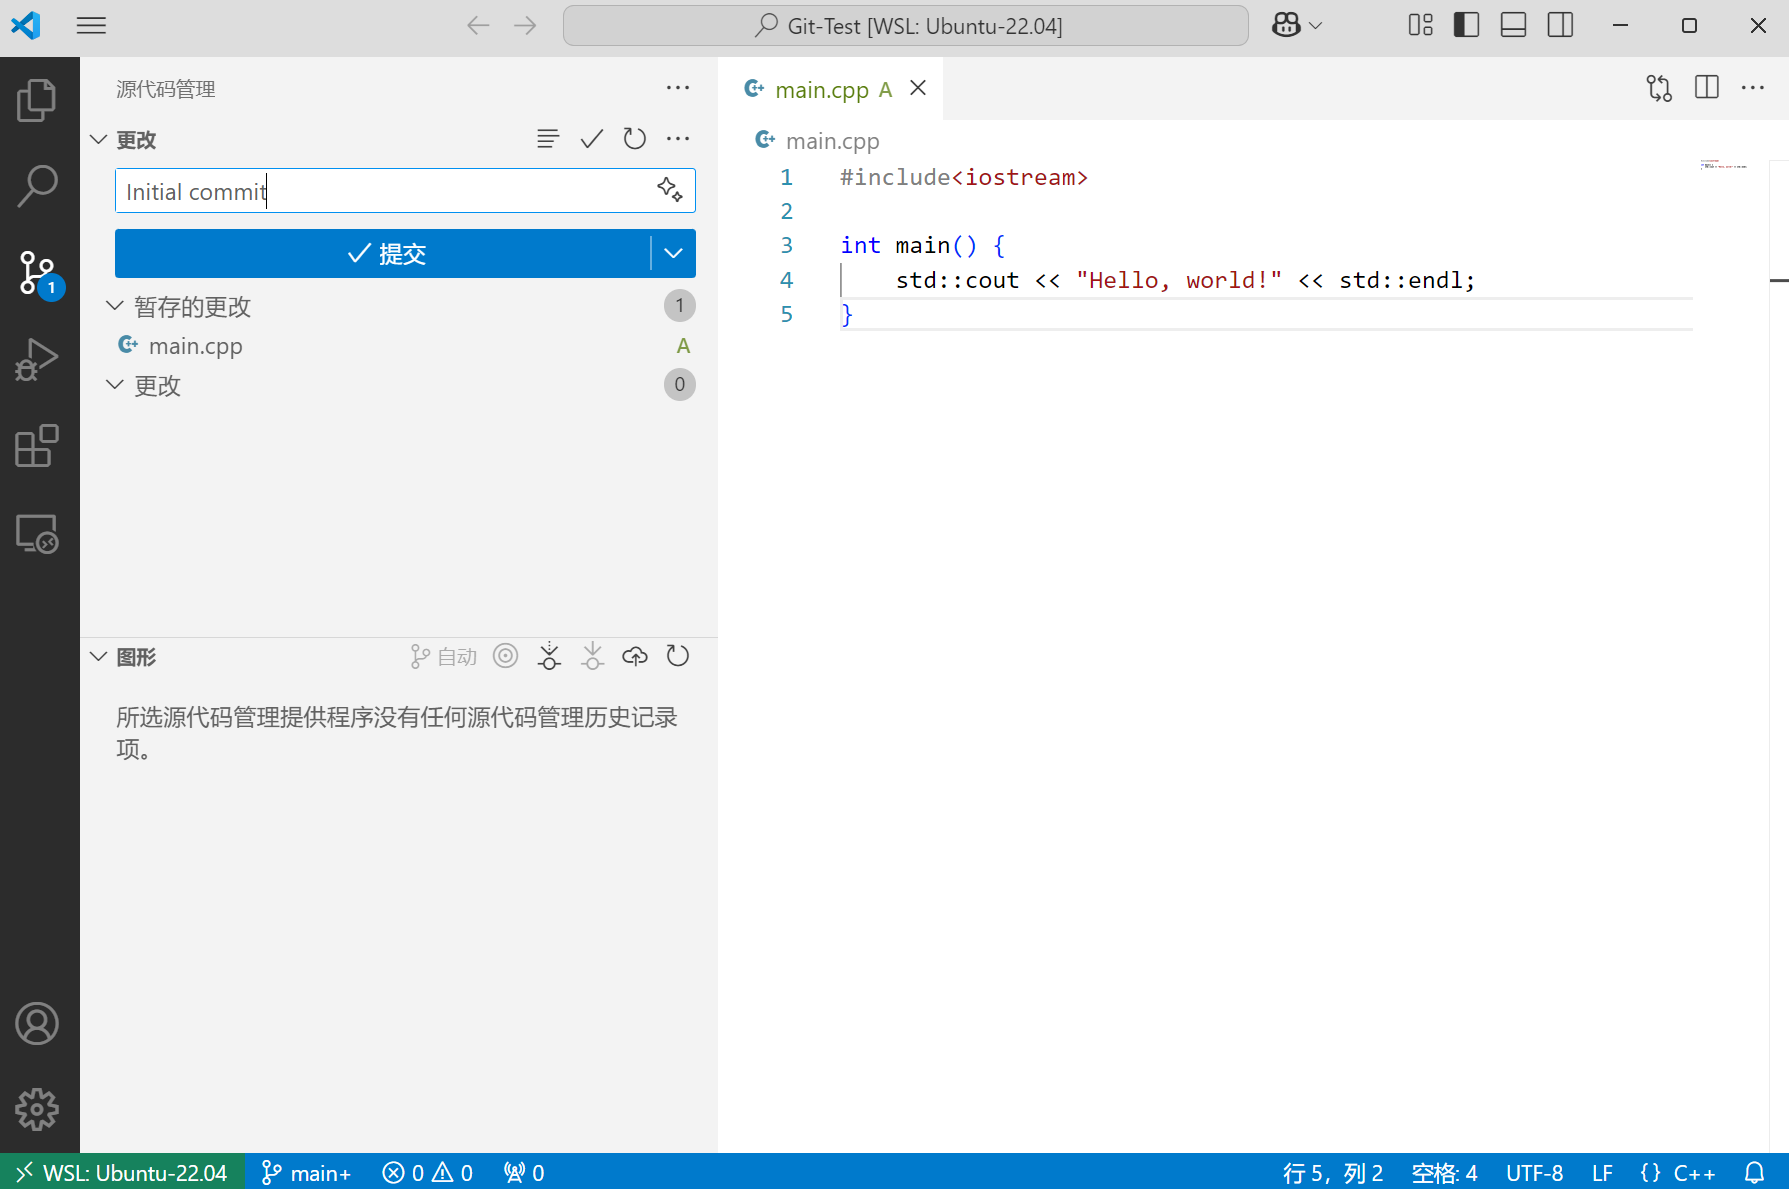Open the commit button dropdown arrow

[x=674, y=254]
